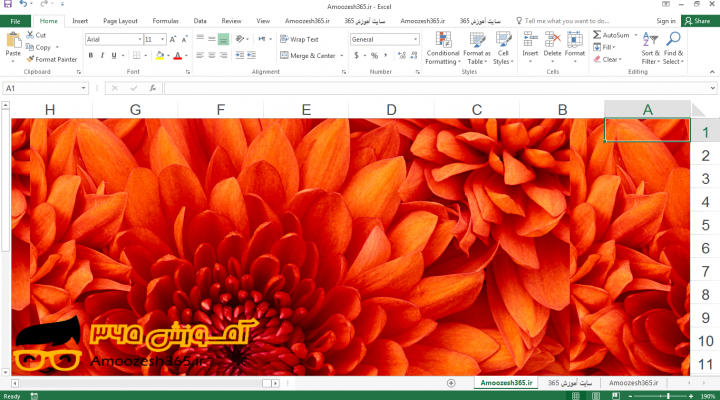Select row header 5

tap(705, 225)
